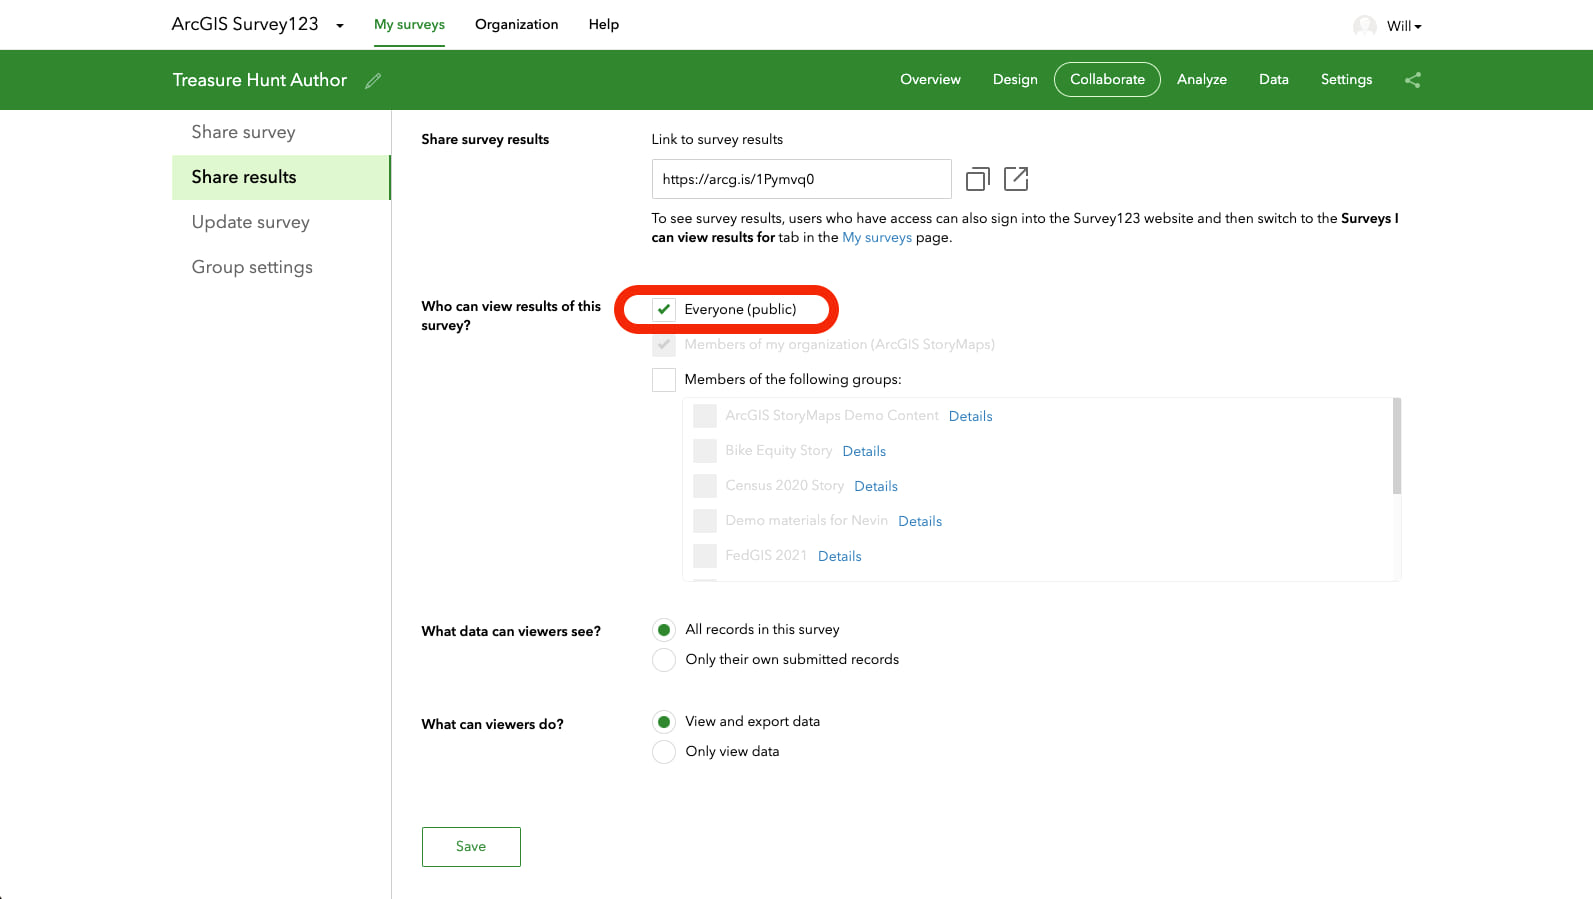Check FedGIS 2021 group checkbox
This screenshot has width=1593, height=899.
click(704, 556)
